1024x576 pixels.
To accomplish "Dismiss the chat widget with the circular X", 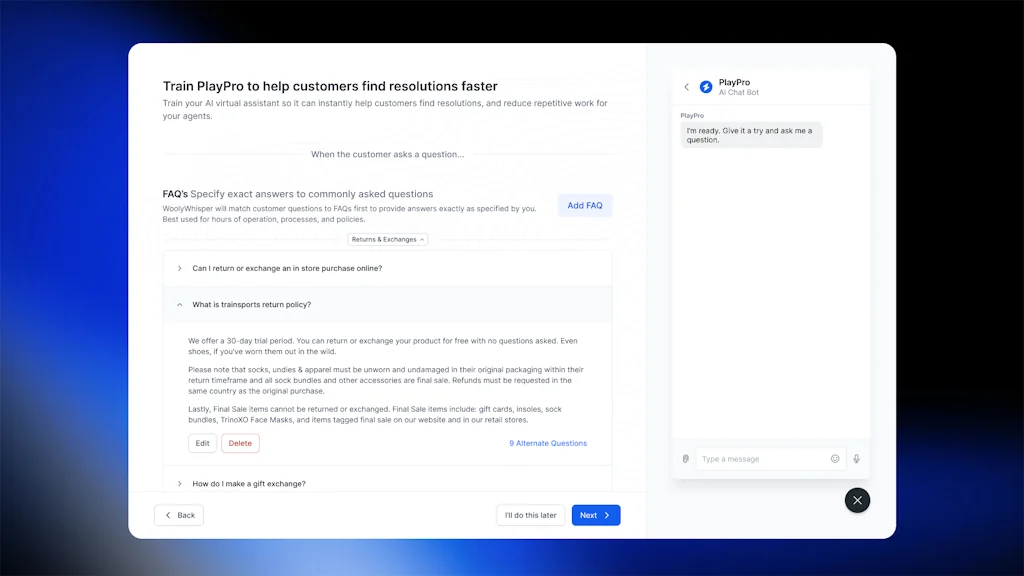I will [x=857, y=500].
